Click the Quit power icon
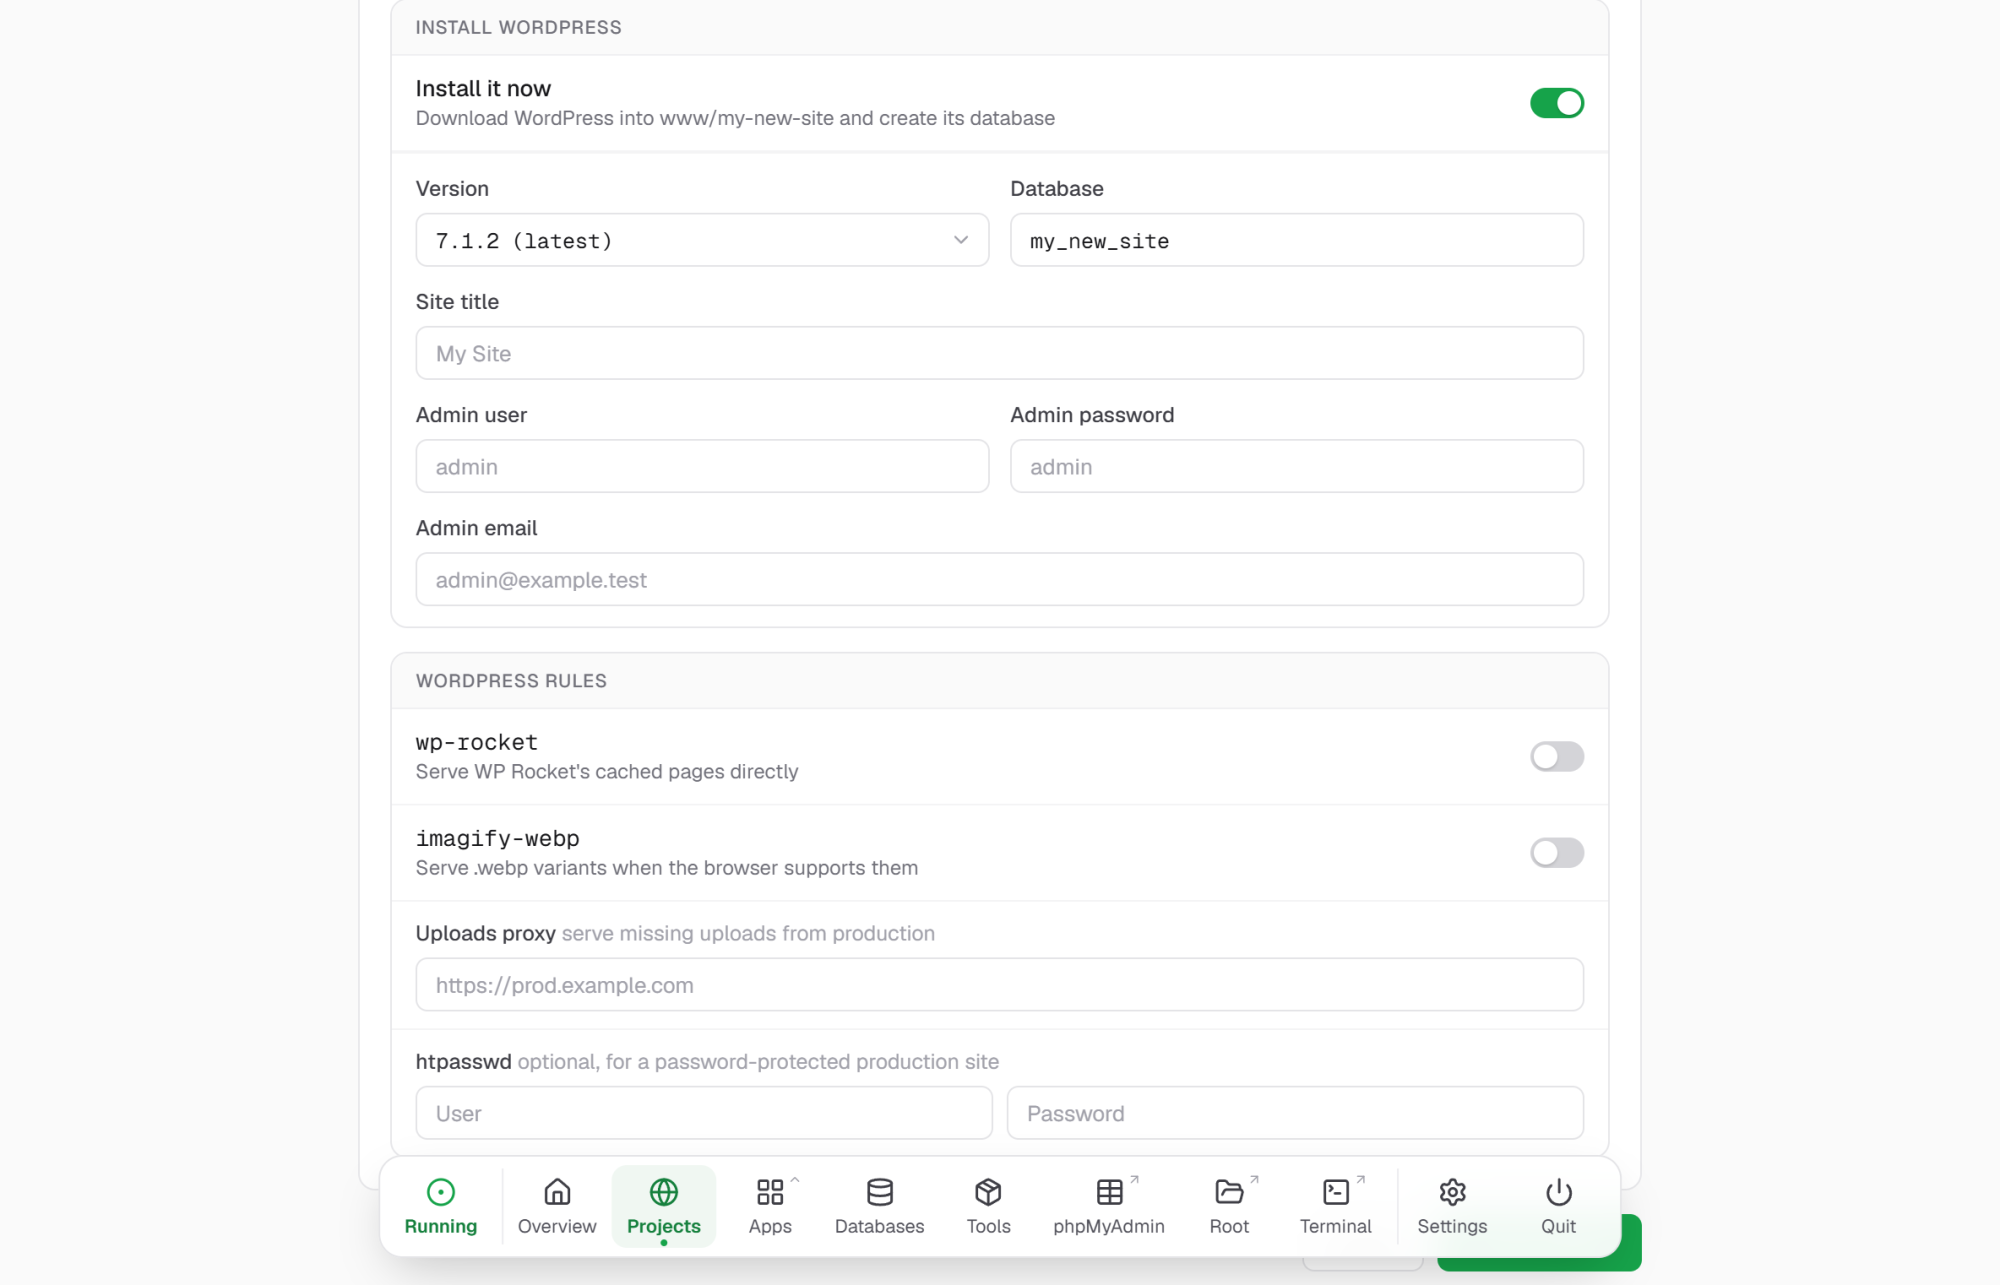The image size is (2000, 1285). click(x=1558, y=1192)
